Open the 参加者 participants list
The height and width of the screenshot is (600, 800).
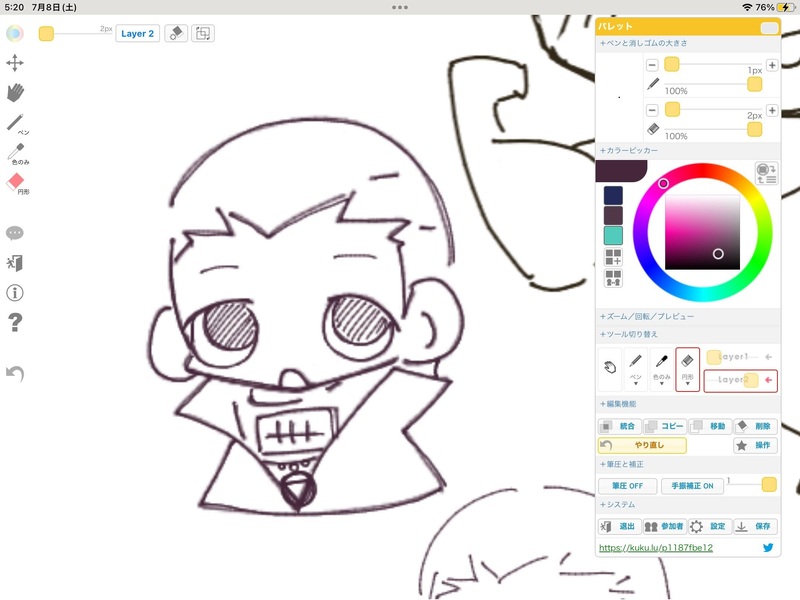pyautogui.click(x=665, y=527)
